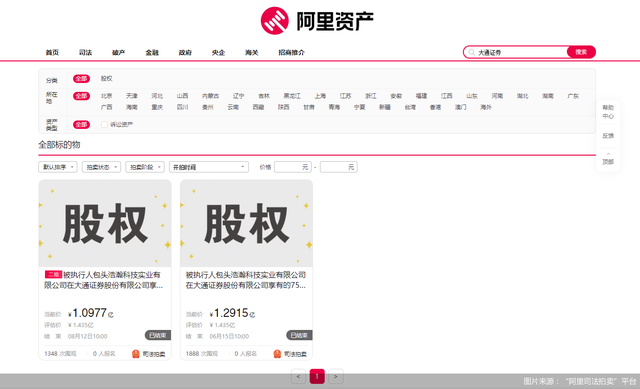Filter location by 广东
This screenshot has height=389, width=640.
(x=573, y=96)
